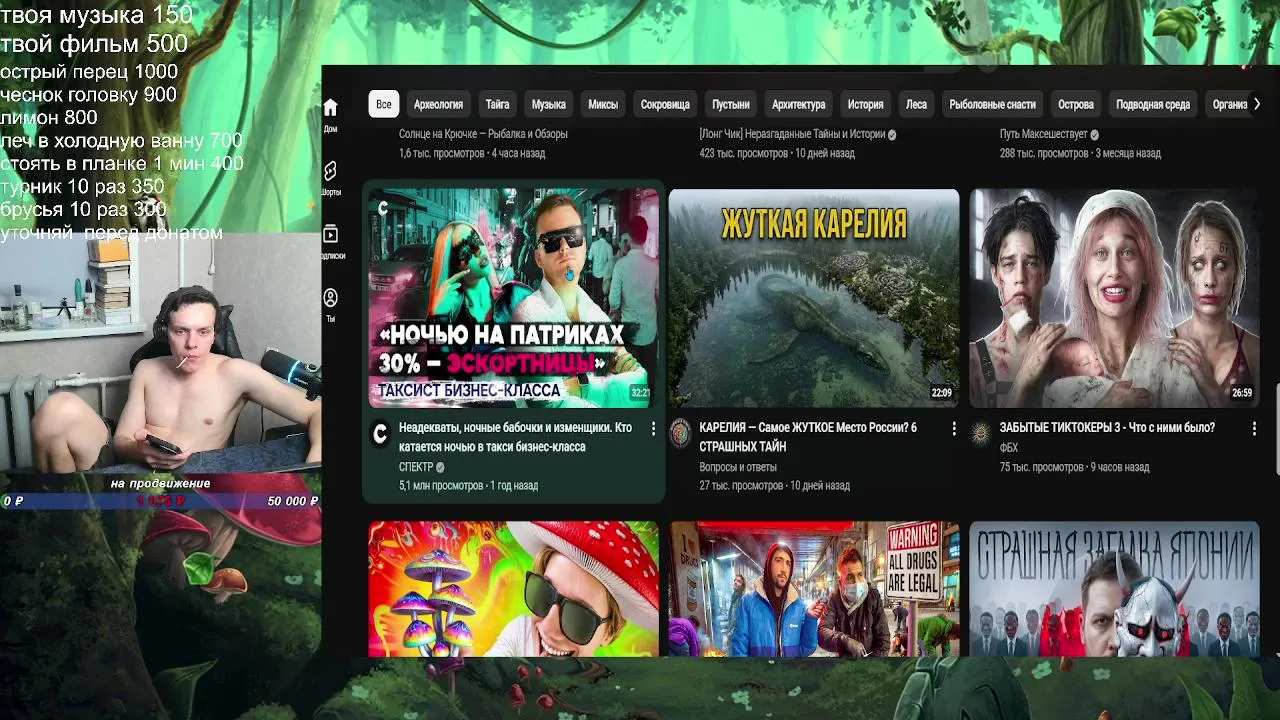Click overlay text острый перец 1000
The width and height of the screenshot is (1280, 720).
pyautogui.click(x=89, y=72)
